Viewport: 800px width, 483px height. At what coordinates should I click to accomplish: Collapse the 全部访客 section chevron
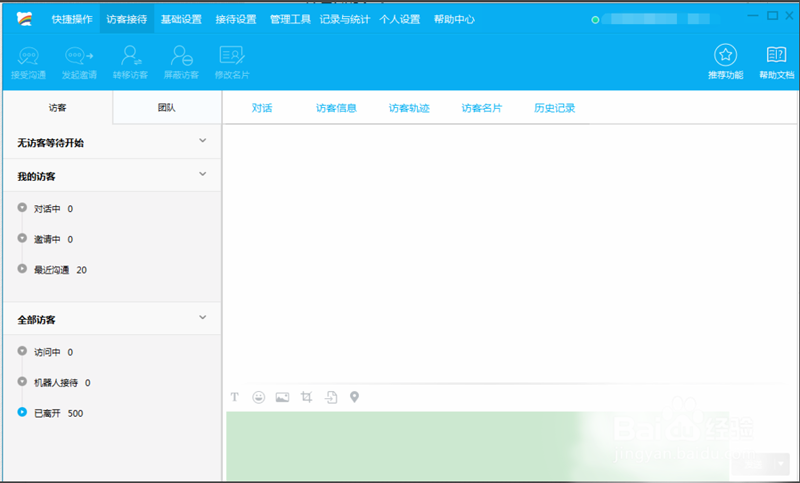pyautogui.click(x=203, y=317)
